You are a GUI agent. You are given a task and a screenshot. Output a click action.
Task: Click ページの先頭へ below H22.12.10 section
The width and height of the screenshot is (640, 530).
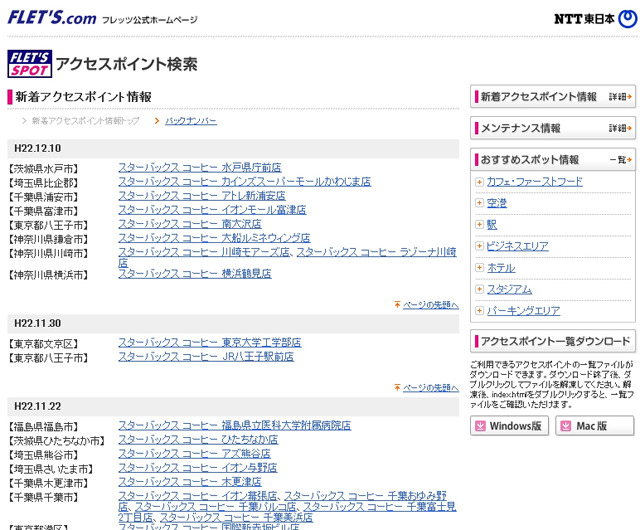pos(431,305)
